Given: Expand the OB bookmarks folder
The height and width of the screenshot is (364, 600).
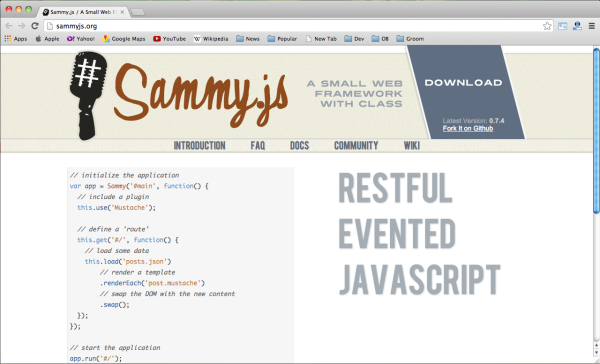Looking at the screenshot, I should click(380, 39).
